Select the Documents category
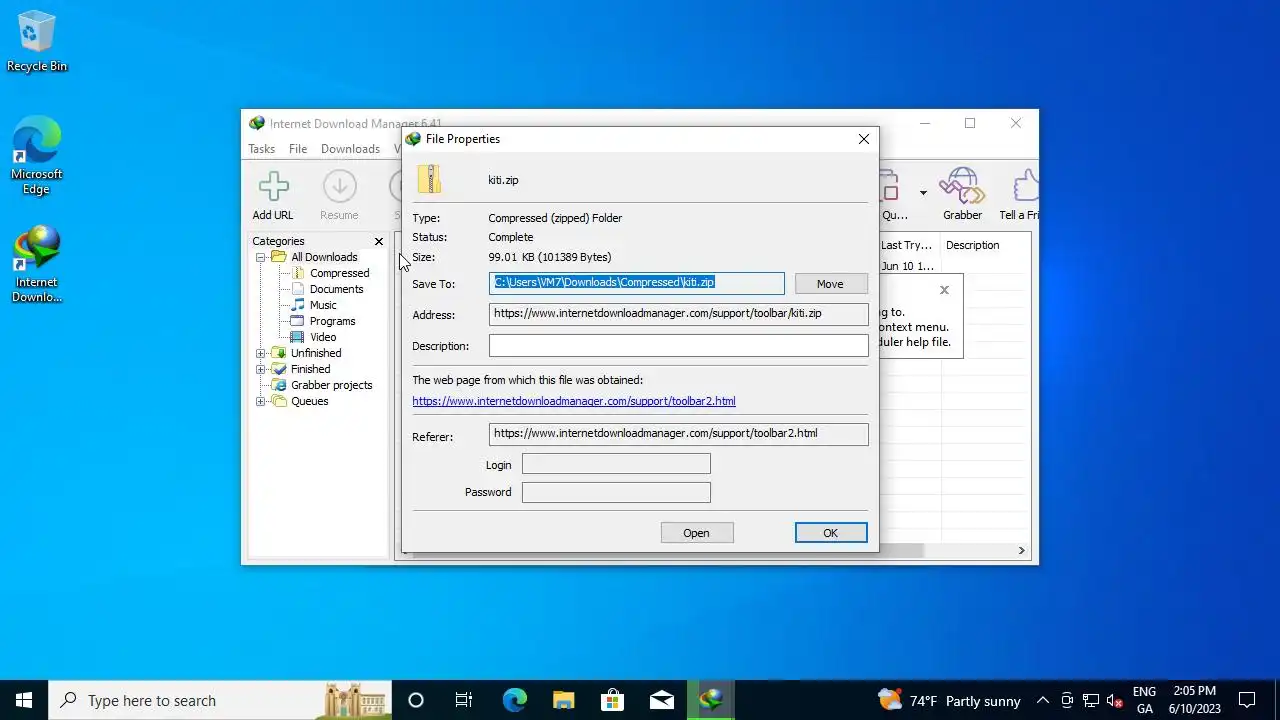The height and width of the screenshot is (720, 1280). [336, 289]
